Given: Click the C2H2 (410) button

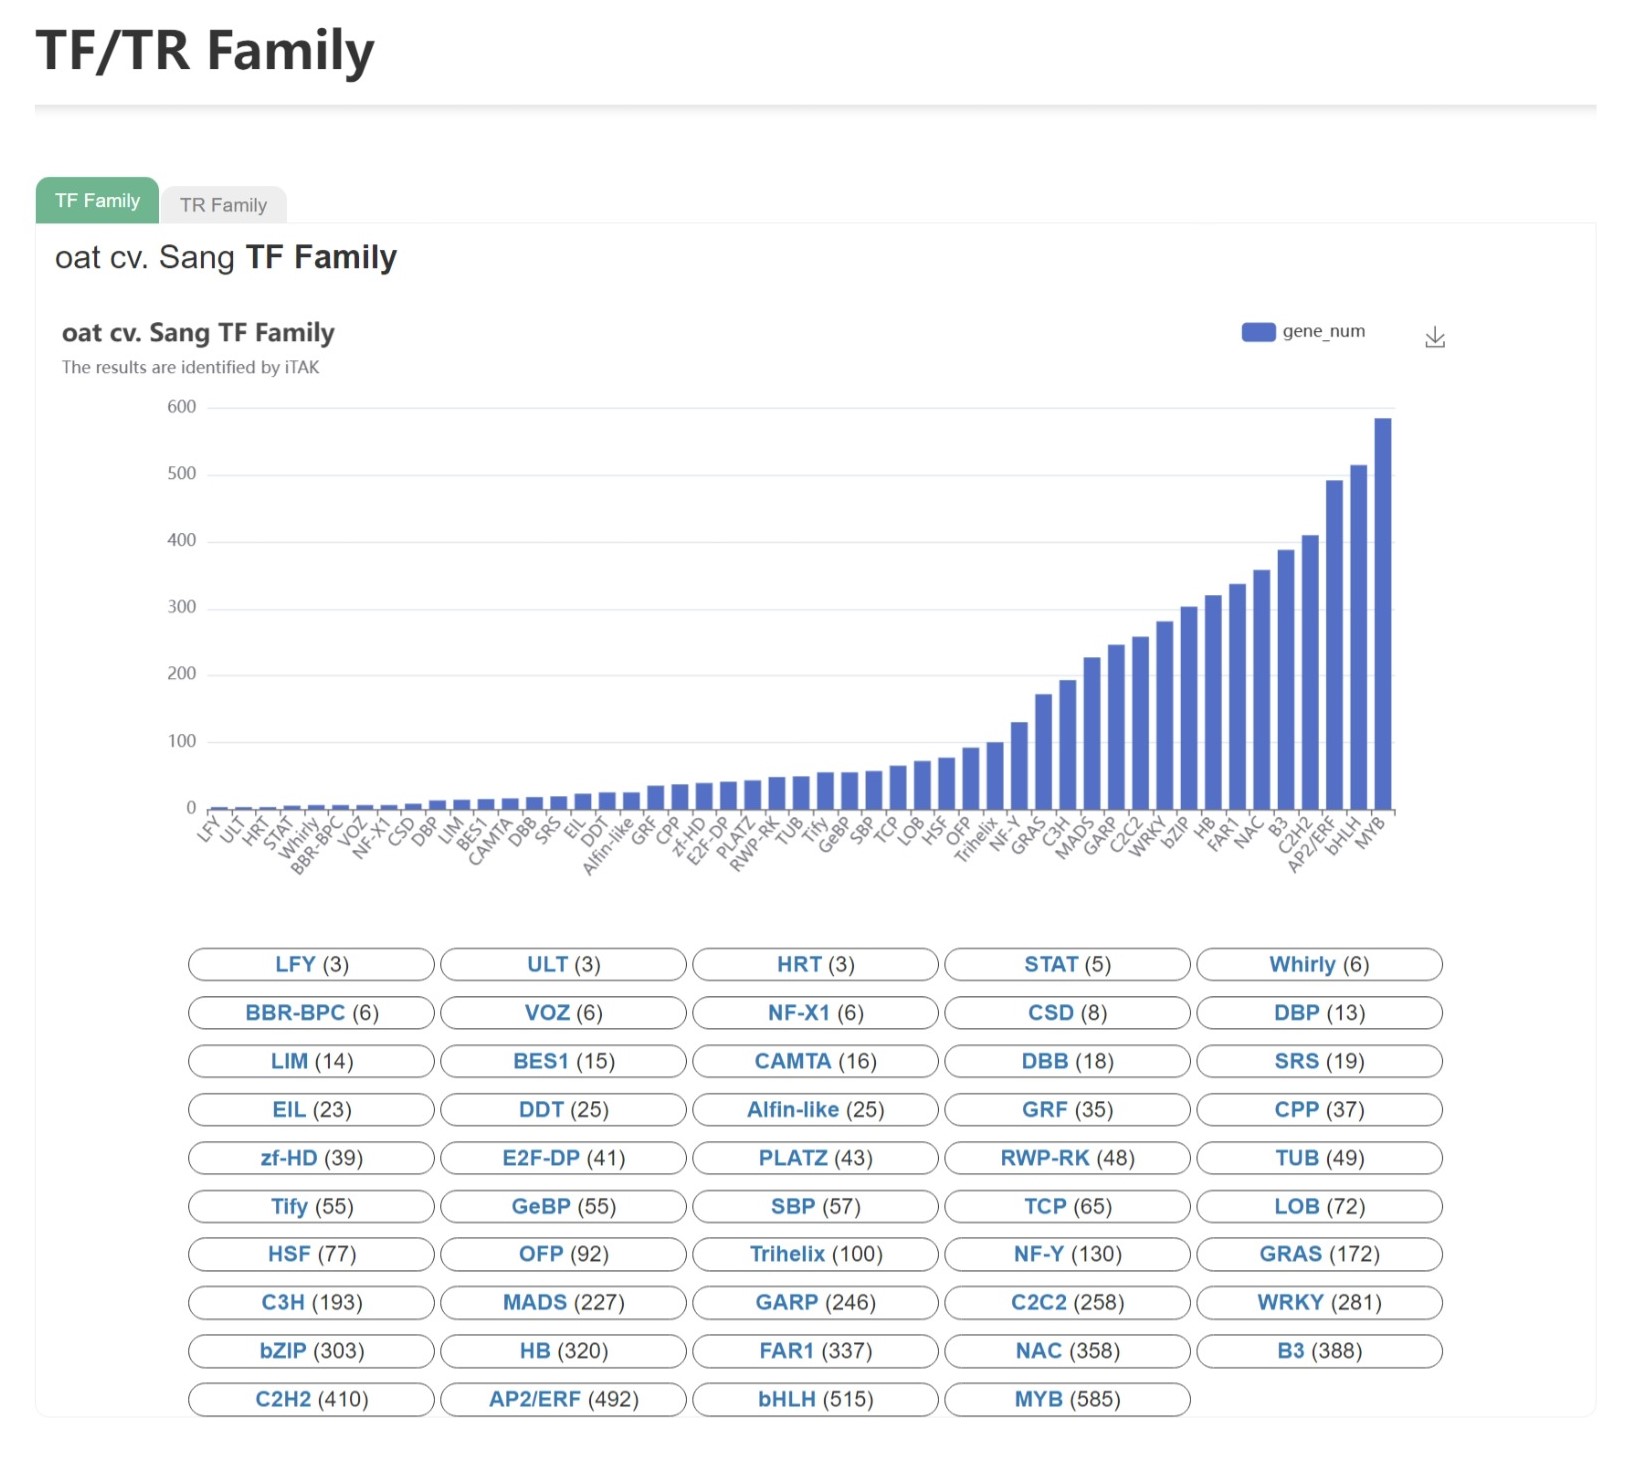Looking at the screenshot, I should 311,1399.
